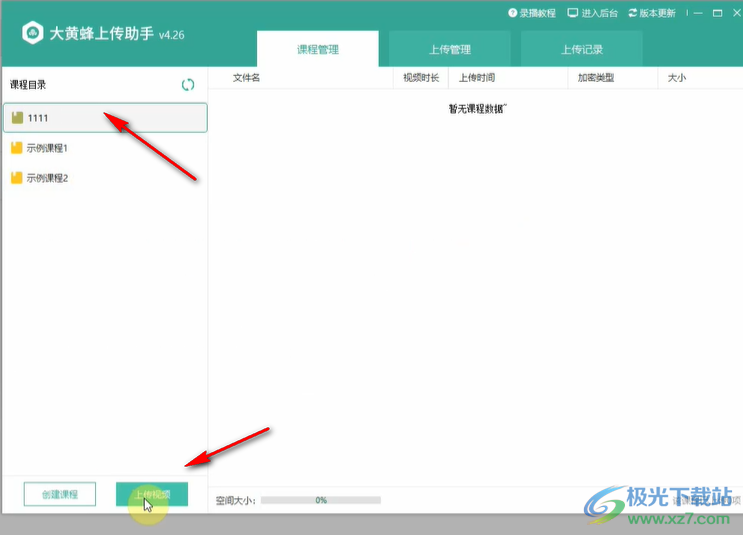Screen dimensions: 743x535
Task: Switch to the 课程管理 tab
Action: (318, 49)
